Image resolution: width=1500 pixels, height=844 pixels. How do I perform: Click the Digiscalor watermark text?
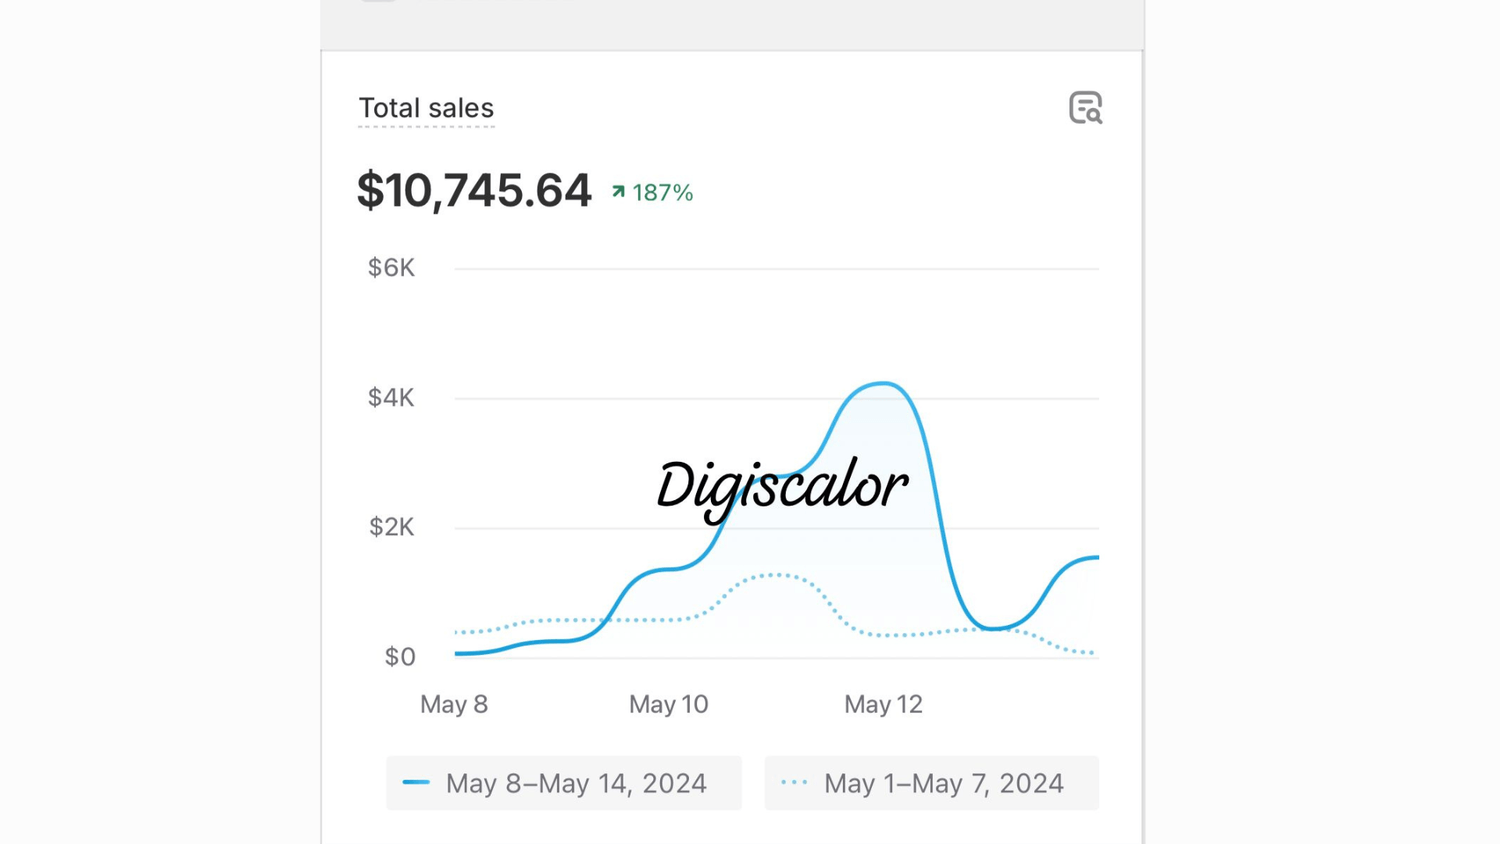(x=782, y=487)
